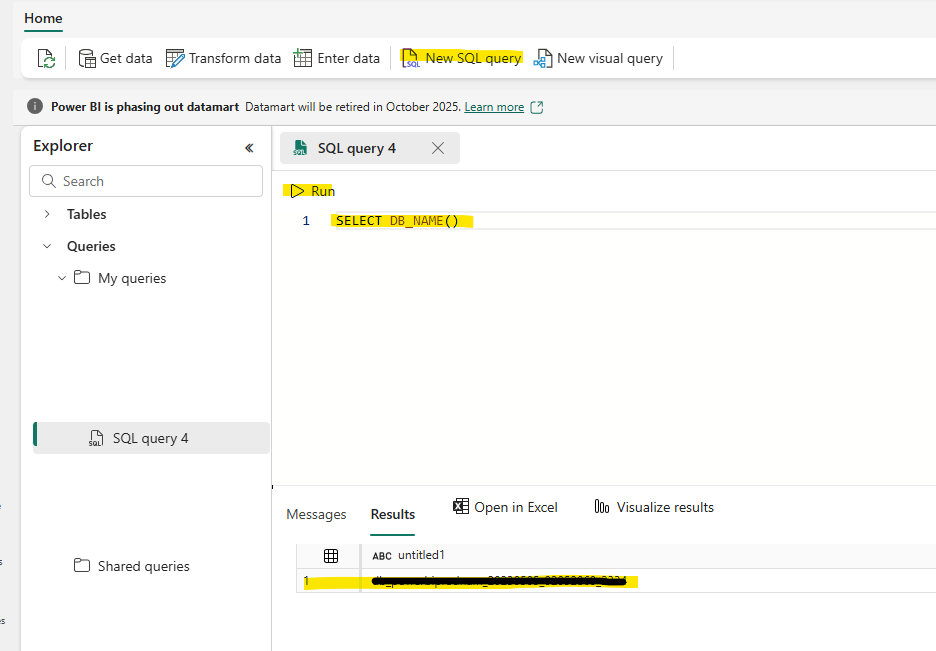The height and width of the screenshot is (651, 936).
Task: Click line number 1 in editor
Action: coord(306,221)
